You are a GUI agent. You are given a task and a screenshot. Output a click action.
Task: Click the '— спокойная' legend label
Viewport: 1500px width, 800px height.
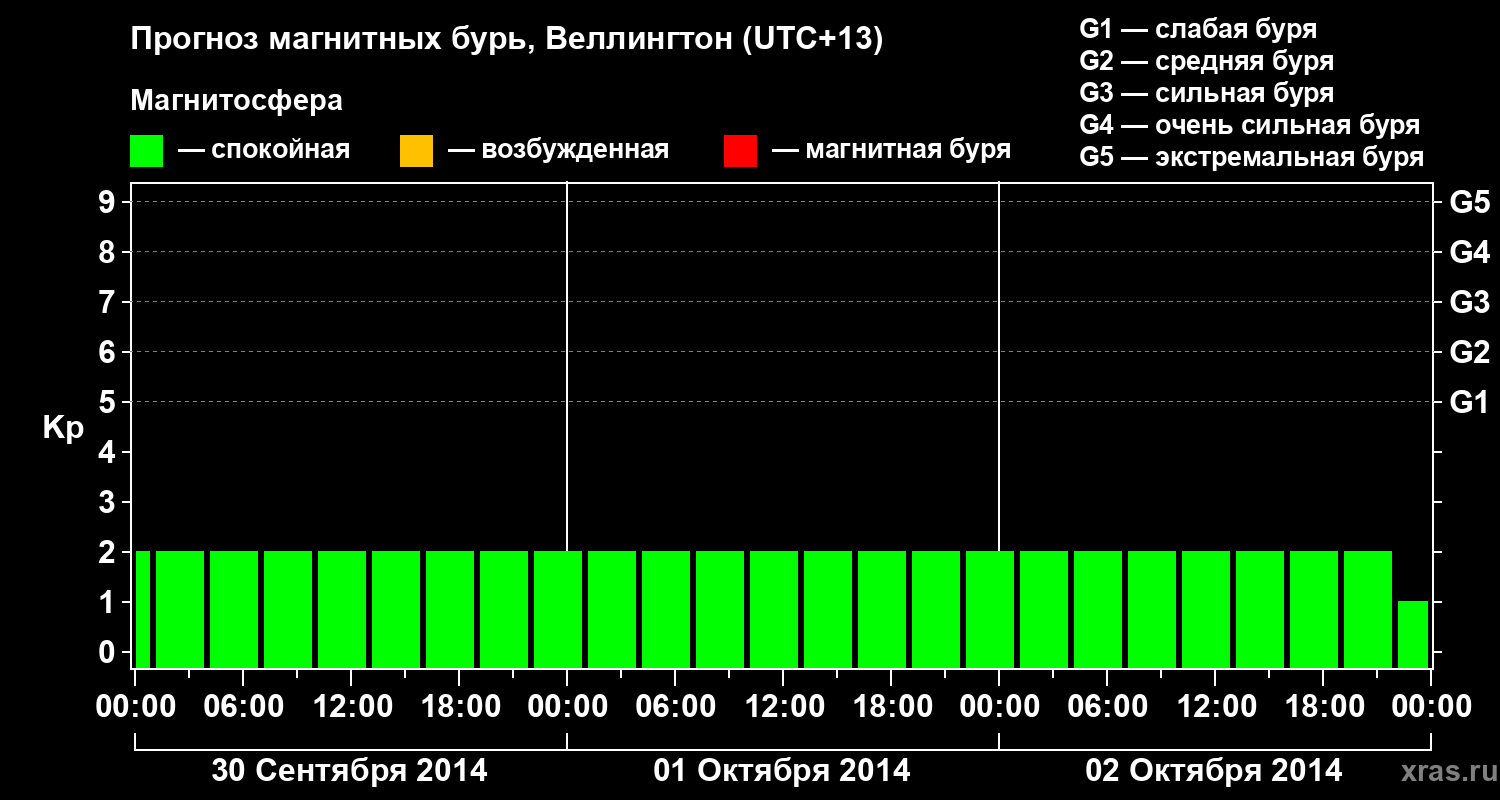pyautogui.click(x=264, y=151)
